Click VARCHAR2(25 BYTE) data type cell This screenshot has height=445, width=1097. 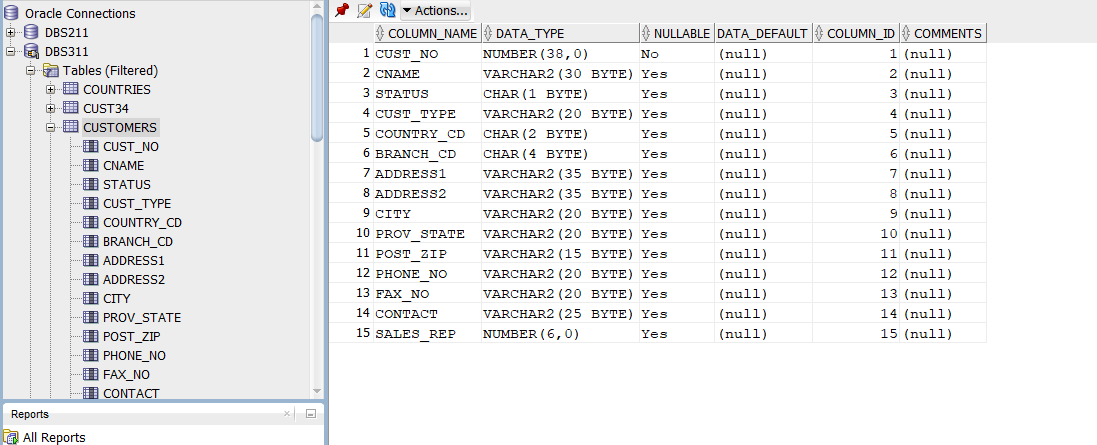click(560, 314)
